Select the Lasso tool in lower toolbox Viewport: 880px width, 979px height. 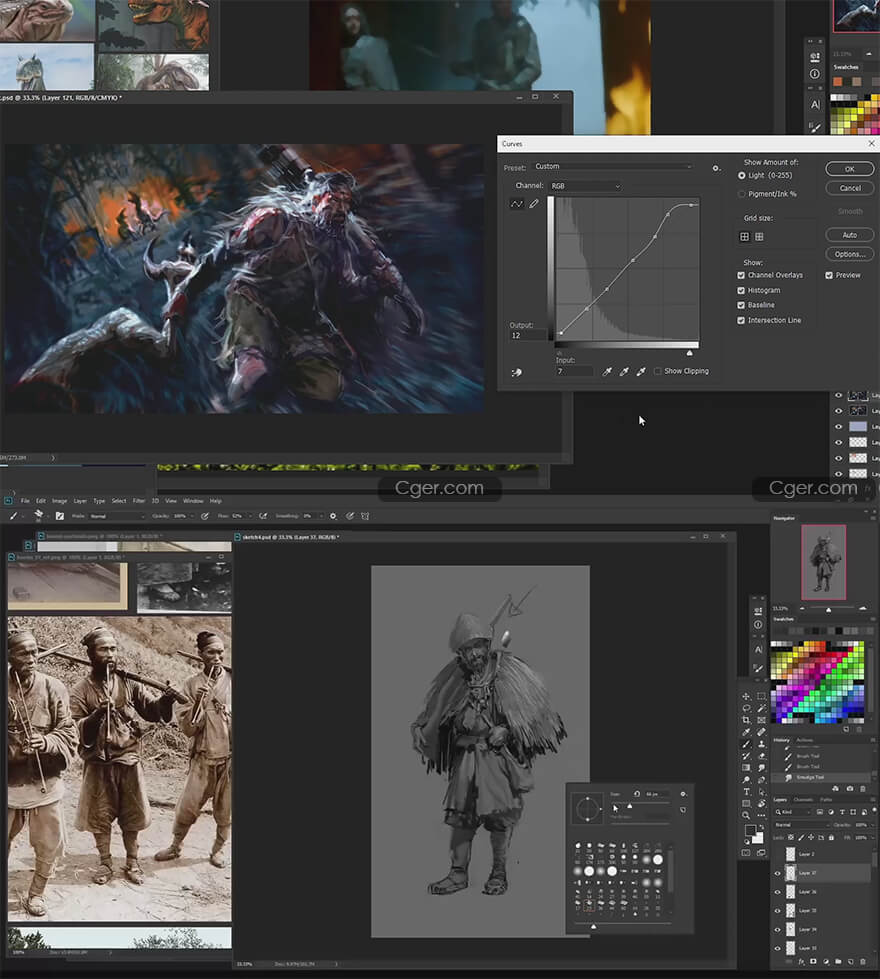coord(746,708)
